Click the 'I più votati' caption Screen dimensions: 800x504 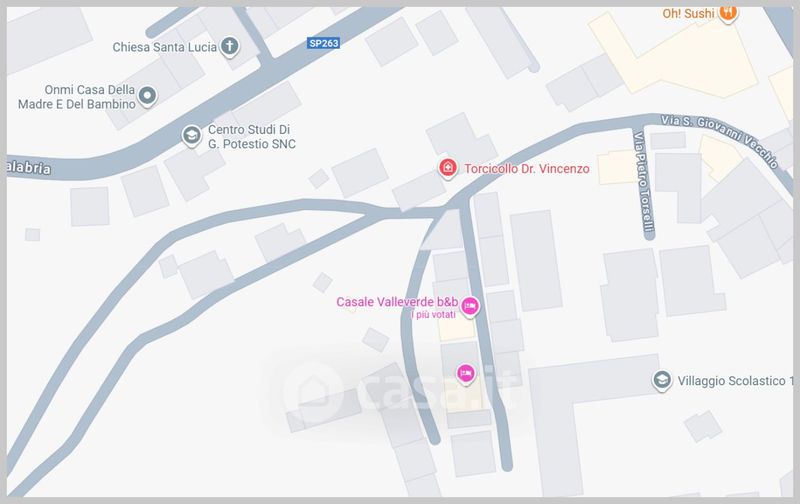pos(434,315)
